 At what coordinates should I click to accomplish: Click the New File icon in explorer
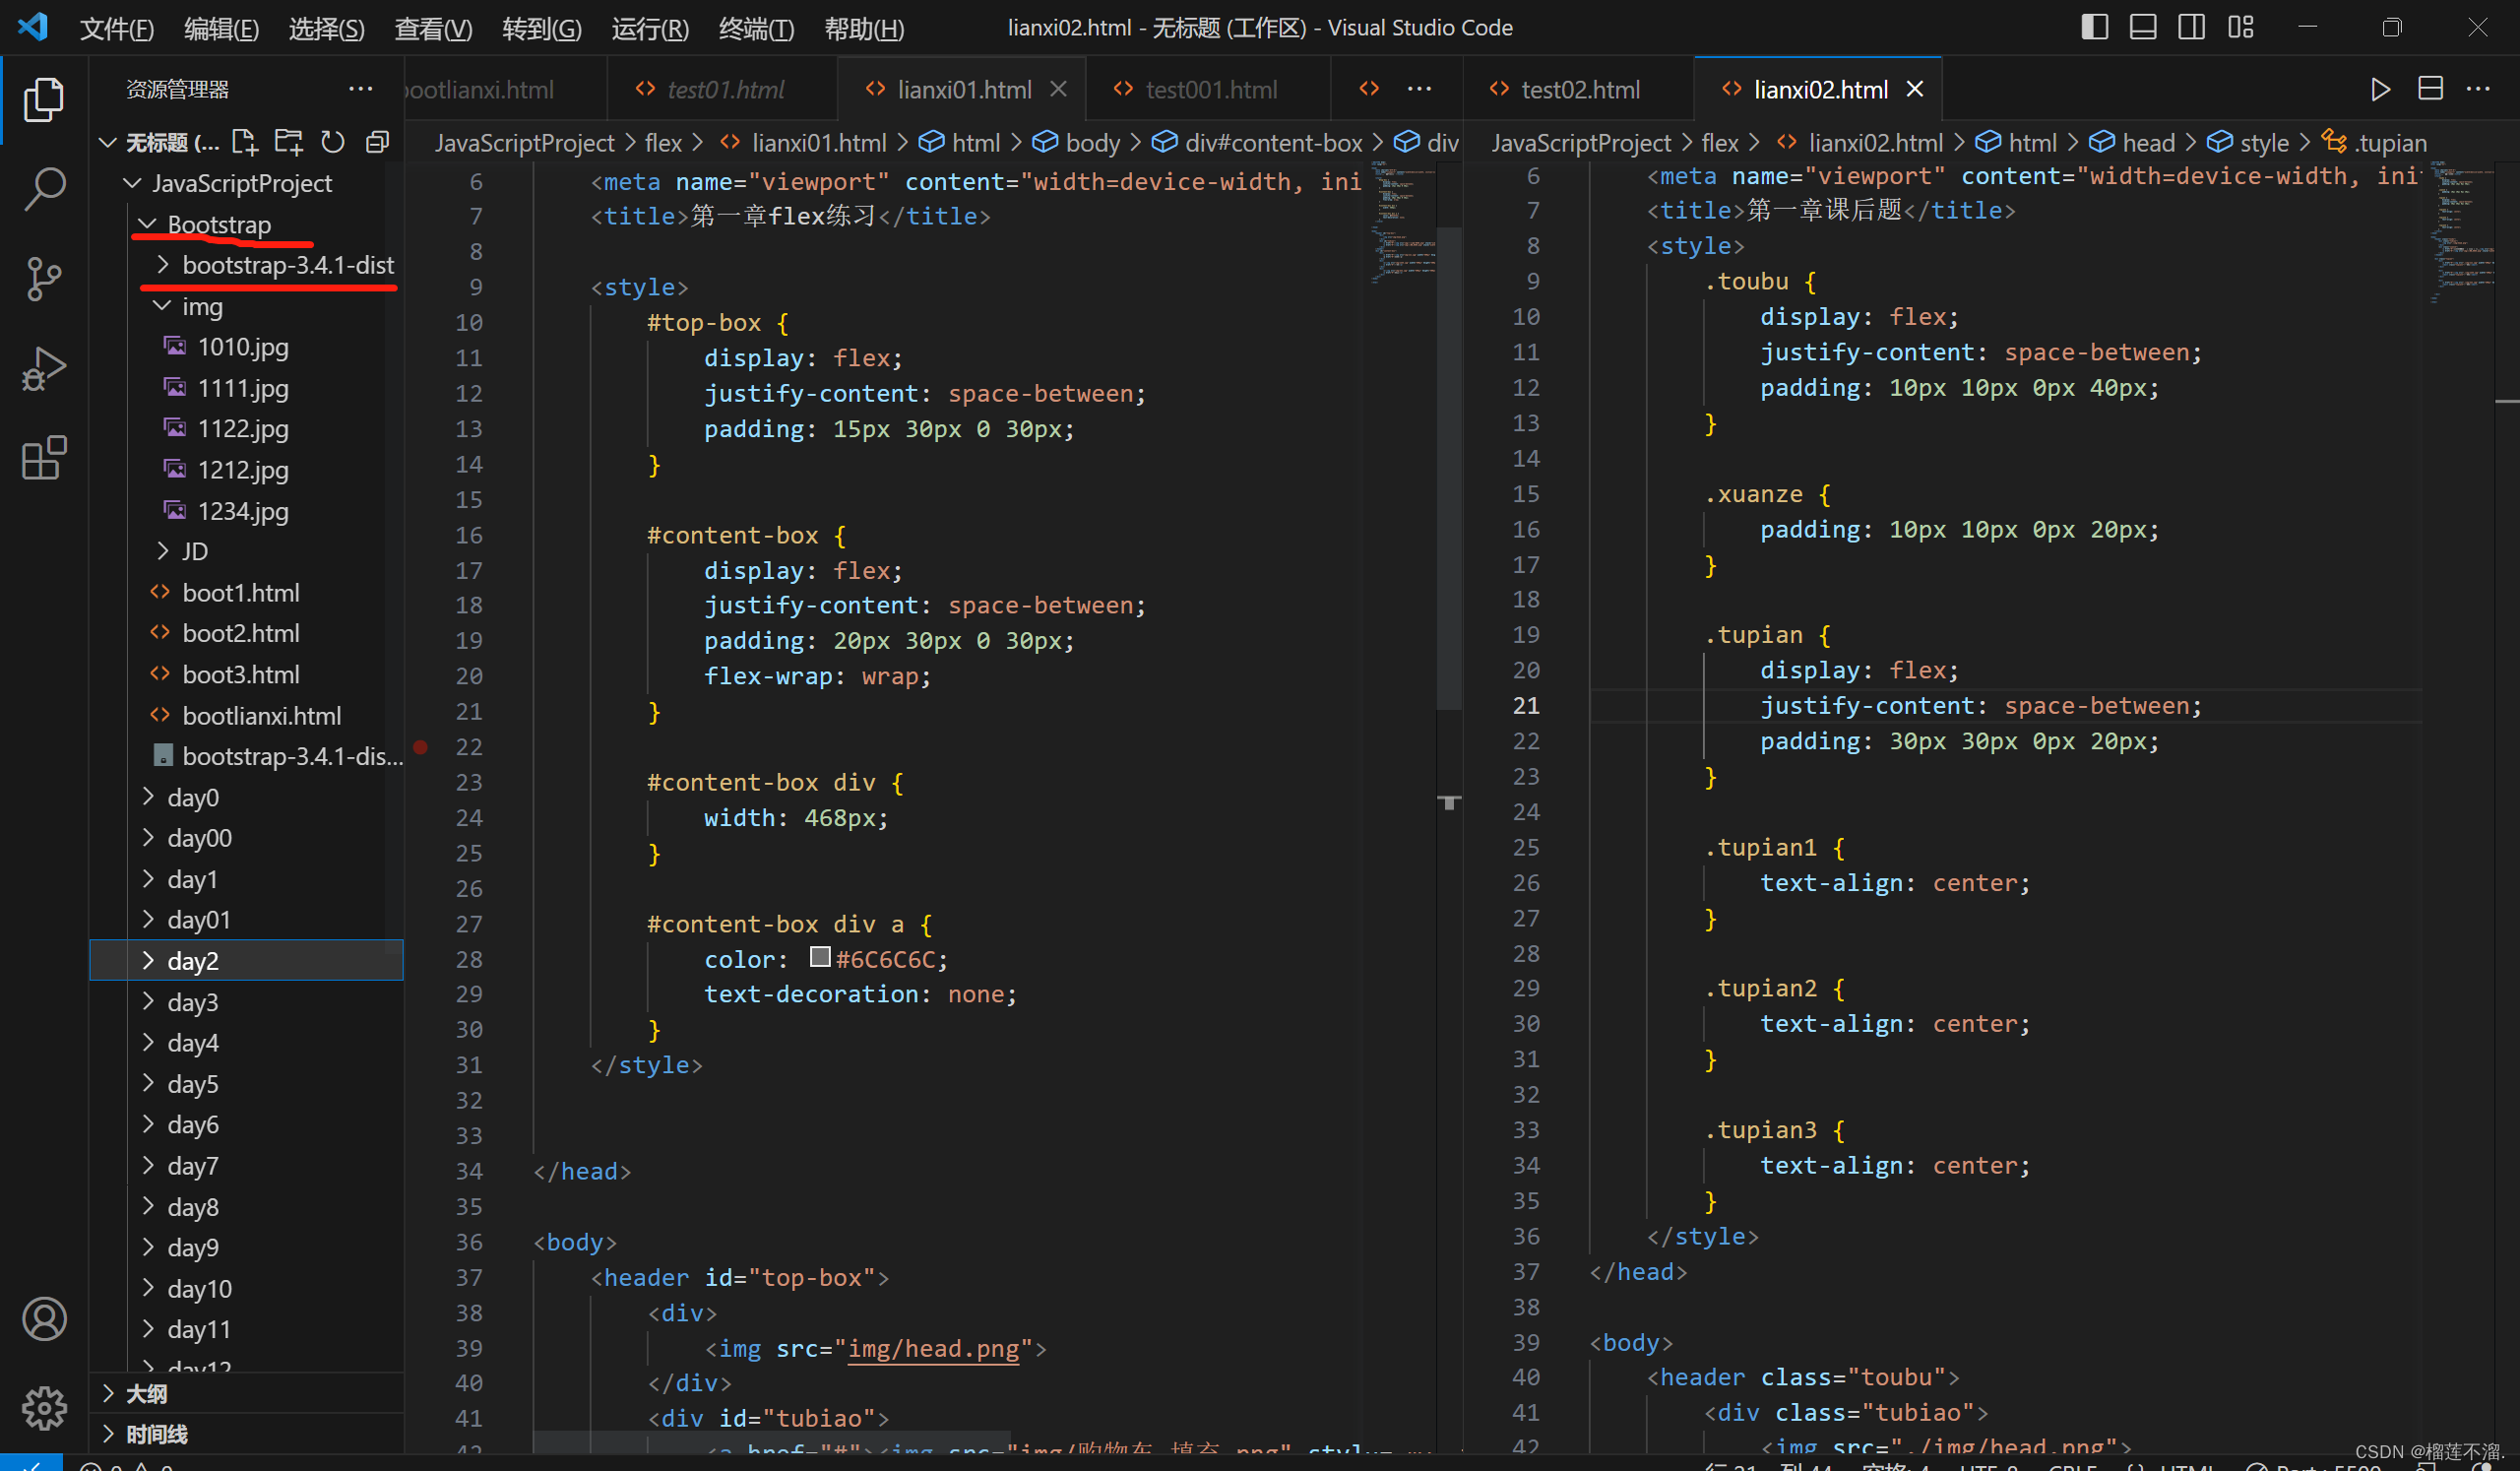pyautogui.click(x=244, y=142)
